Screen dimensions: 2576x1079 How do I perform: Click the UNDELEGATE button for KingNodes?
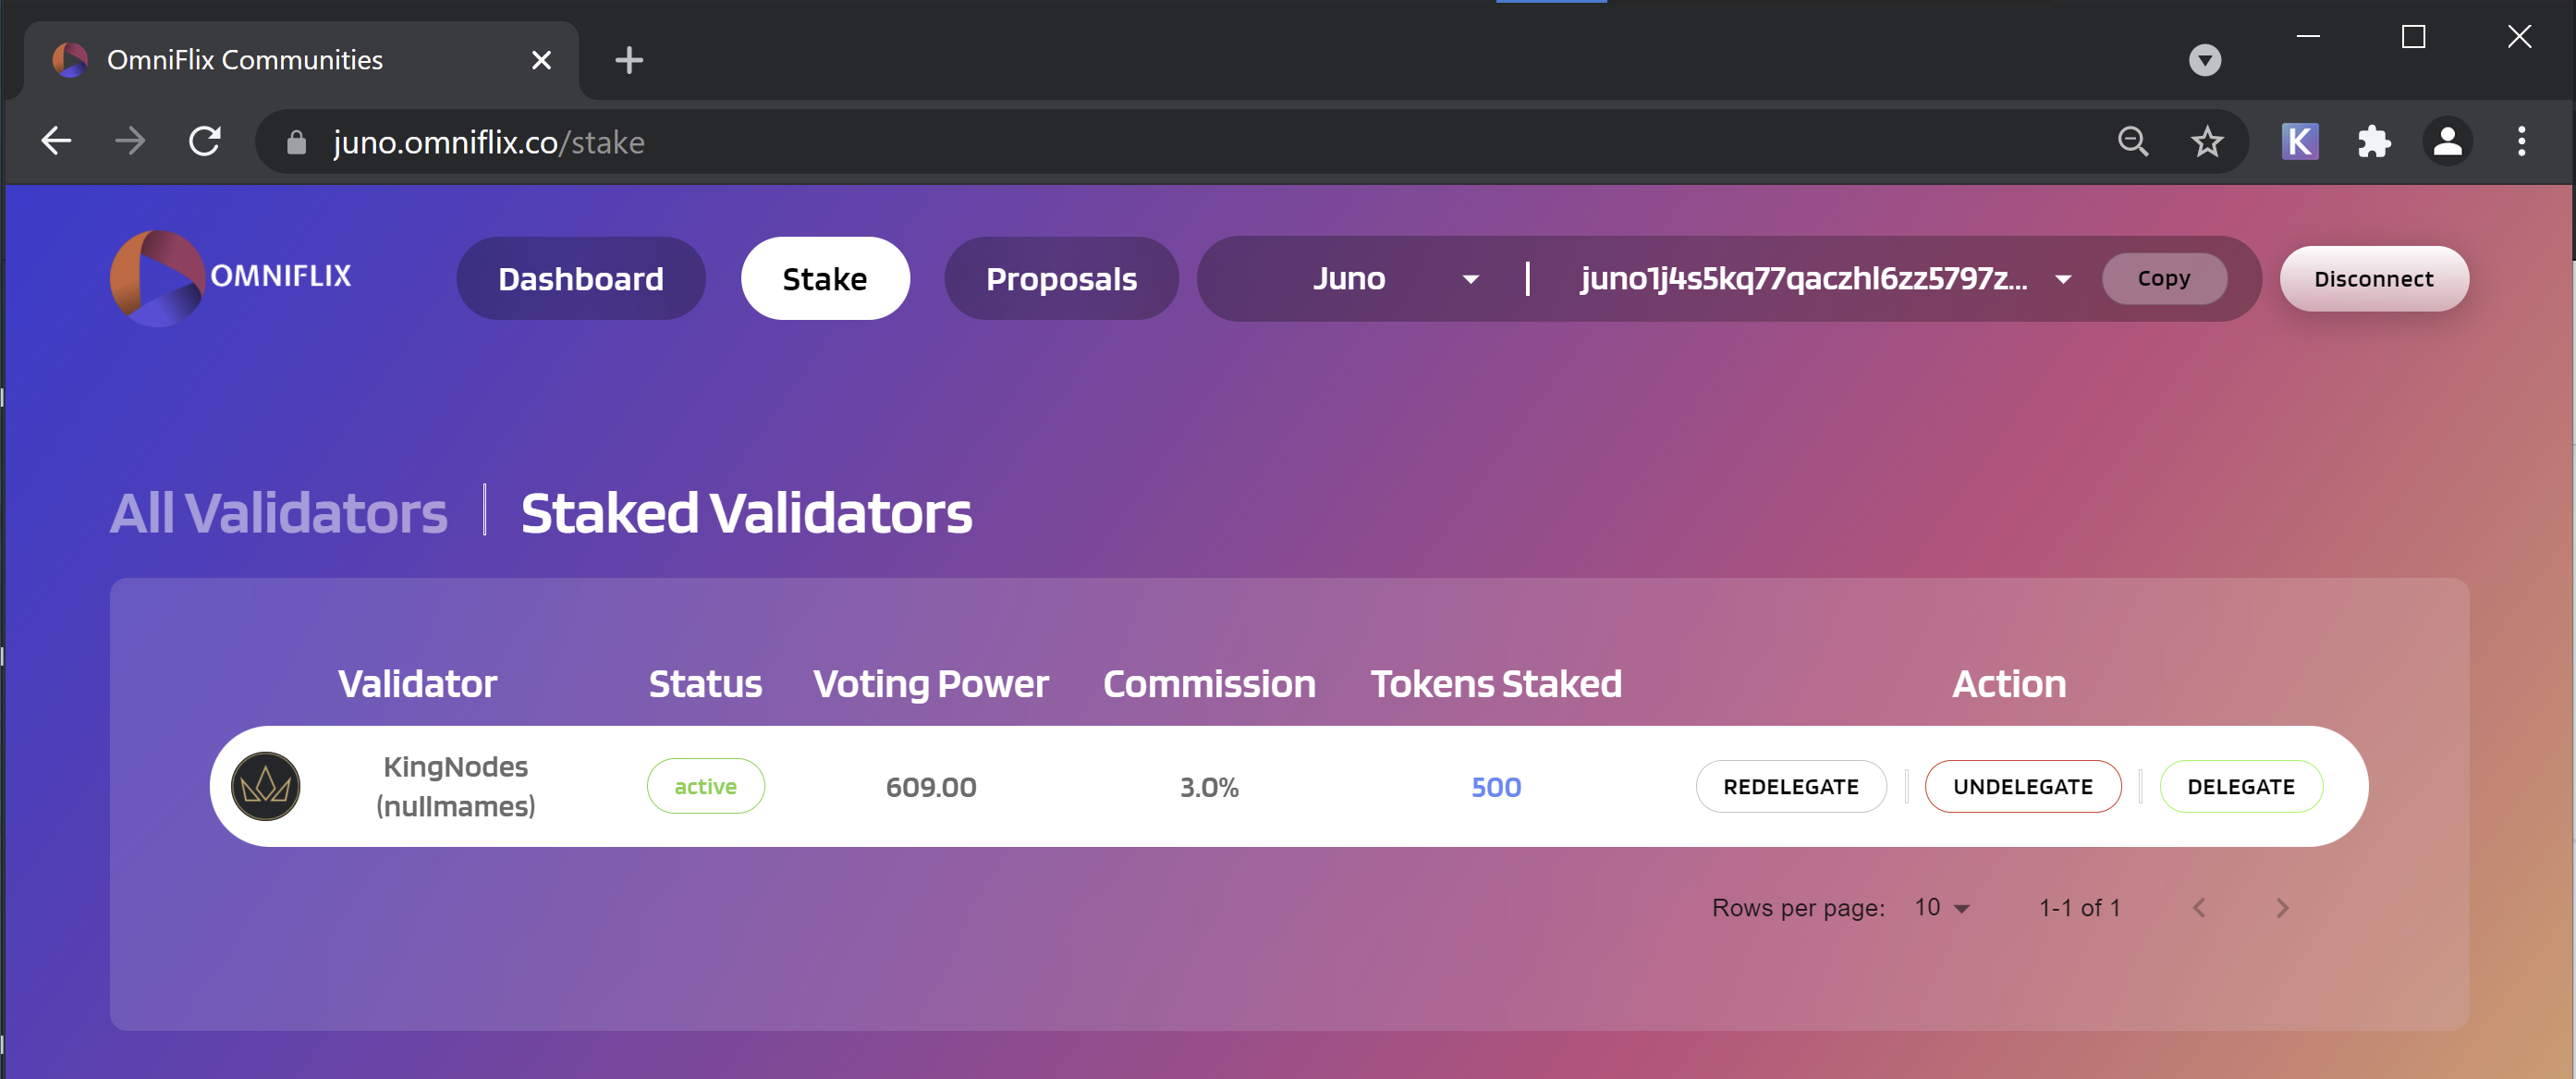click(x=2022, y=786)
